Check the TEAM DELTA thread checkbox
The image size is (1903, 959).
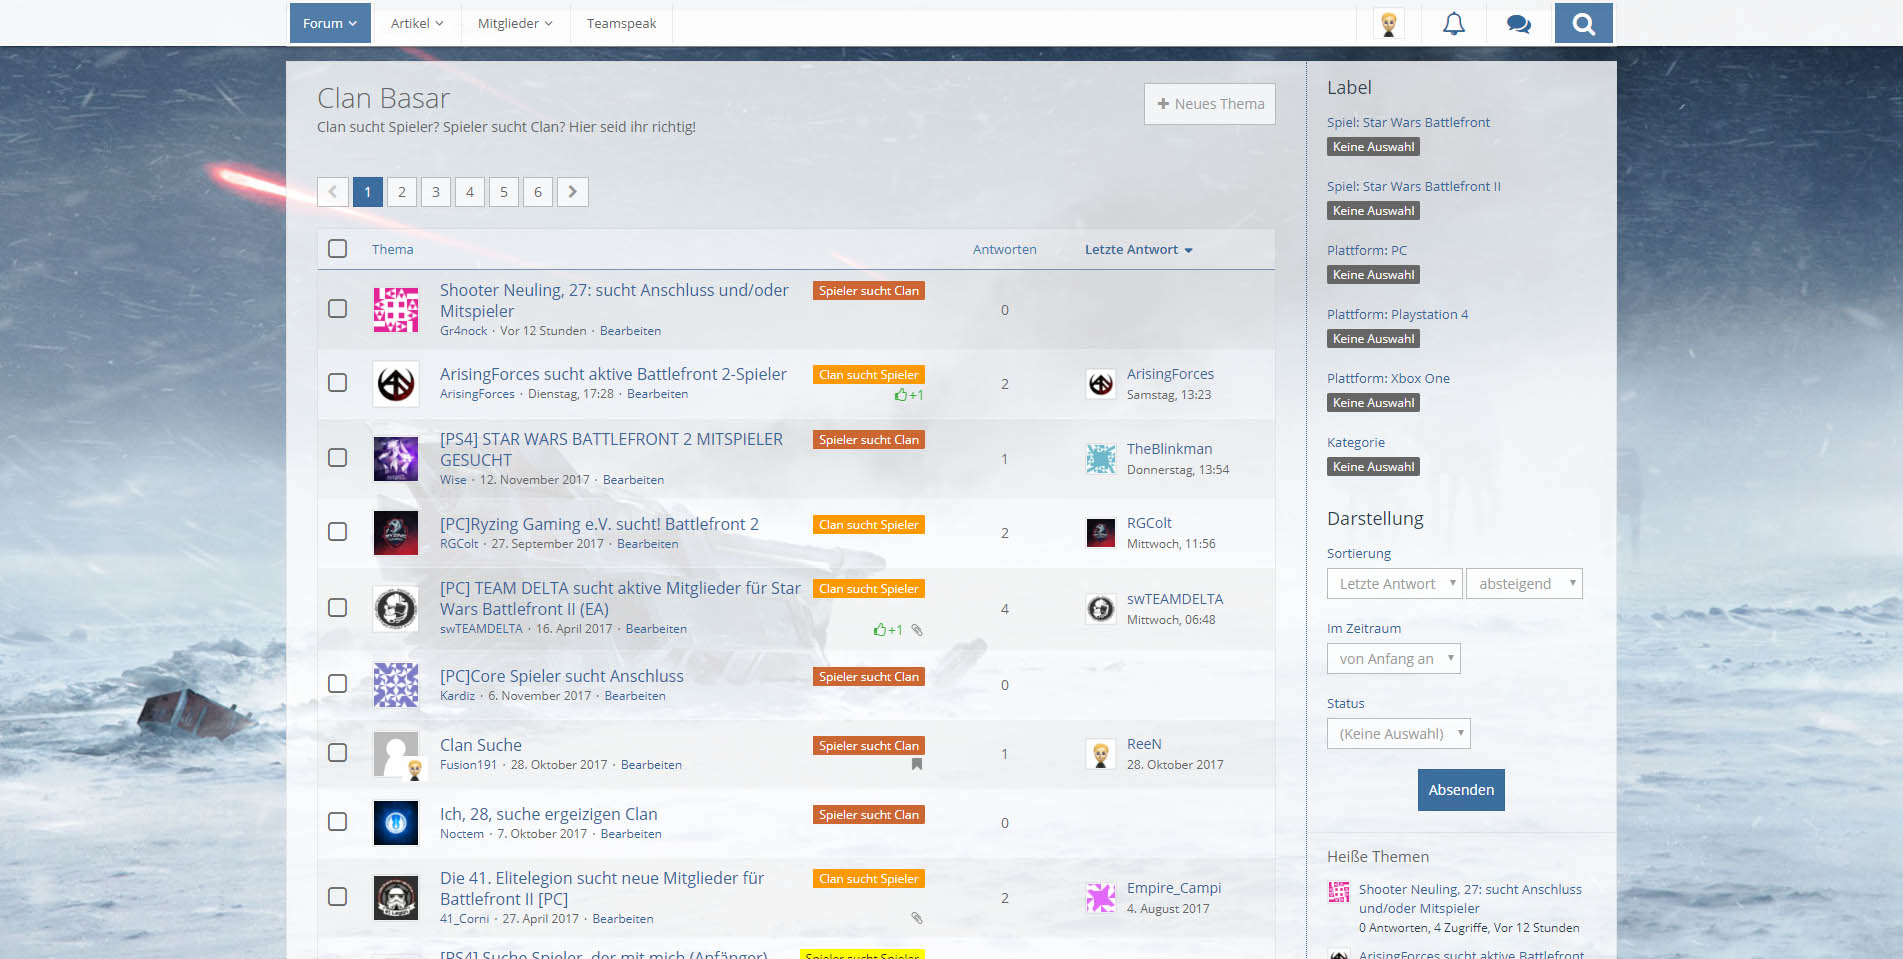(338, 608)
